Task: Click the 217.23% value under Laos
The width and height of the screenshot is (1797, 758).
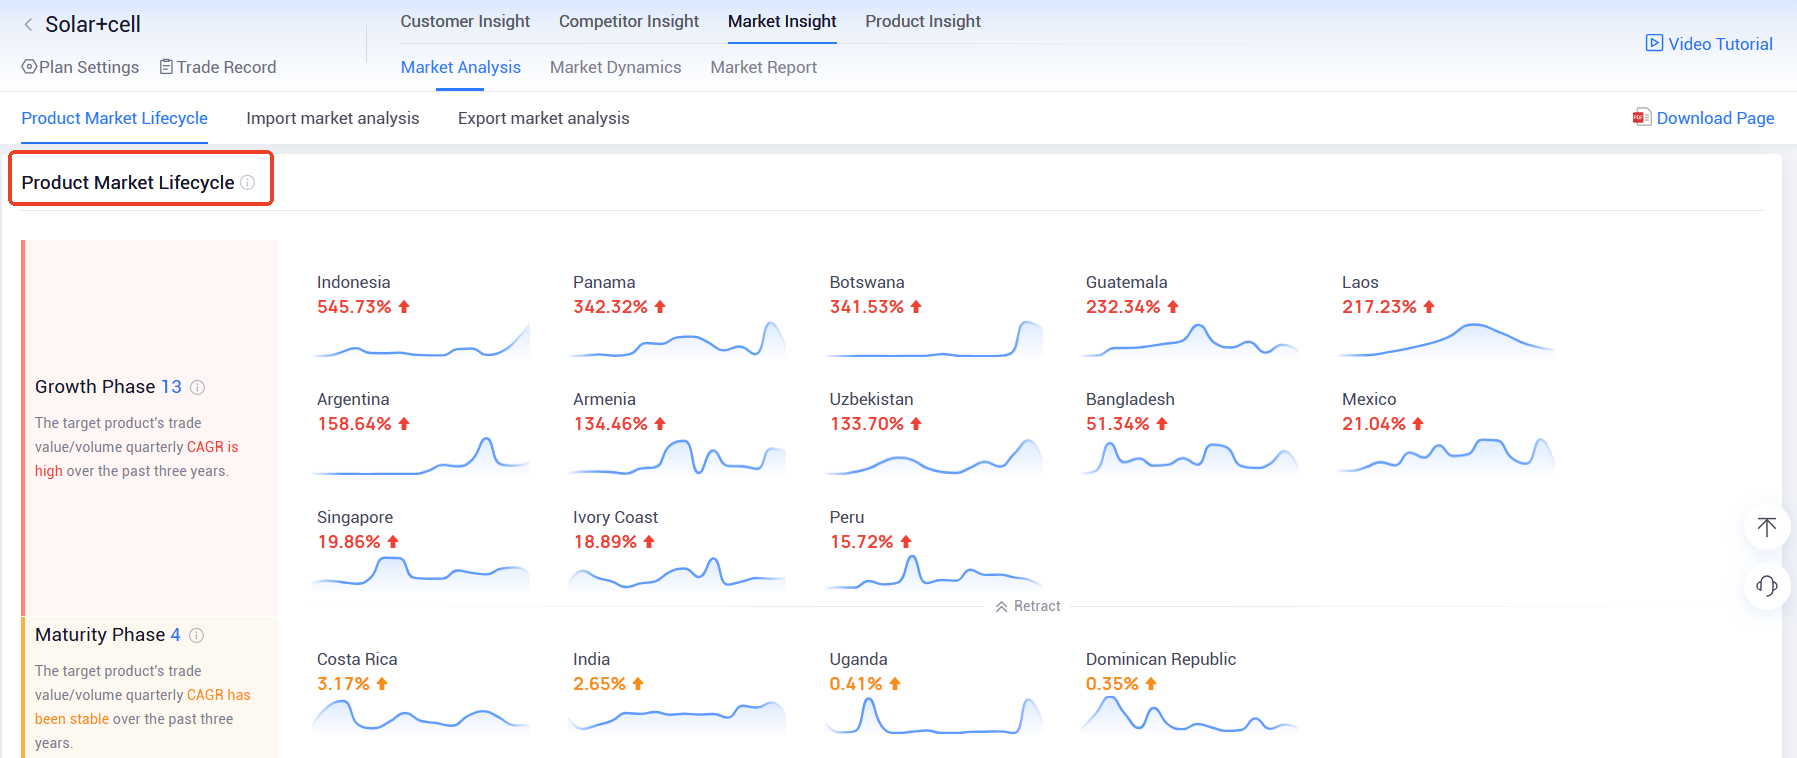Action: point(1379,307)
